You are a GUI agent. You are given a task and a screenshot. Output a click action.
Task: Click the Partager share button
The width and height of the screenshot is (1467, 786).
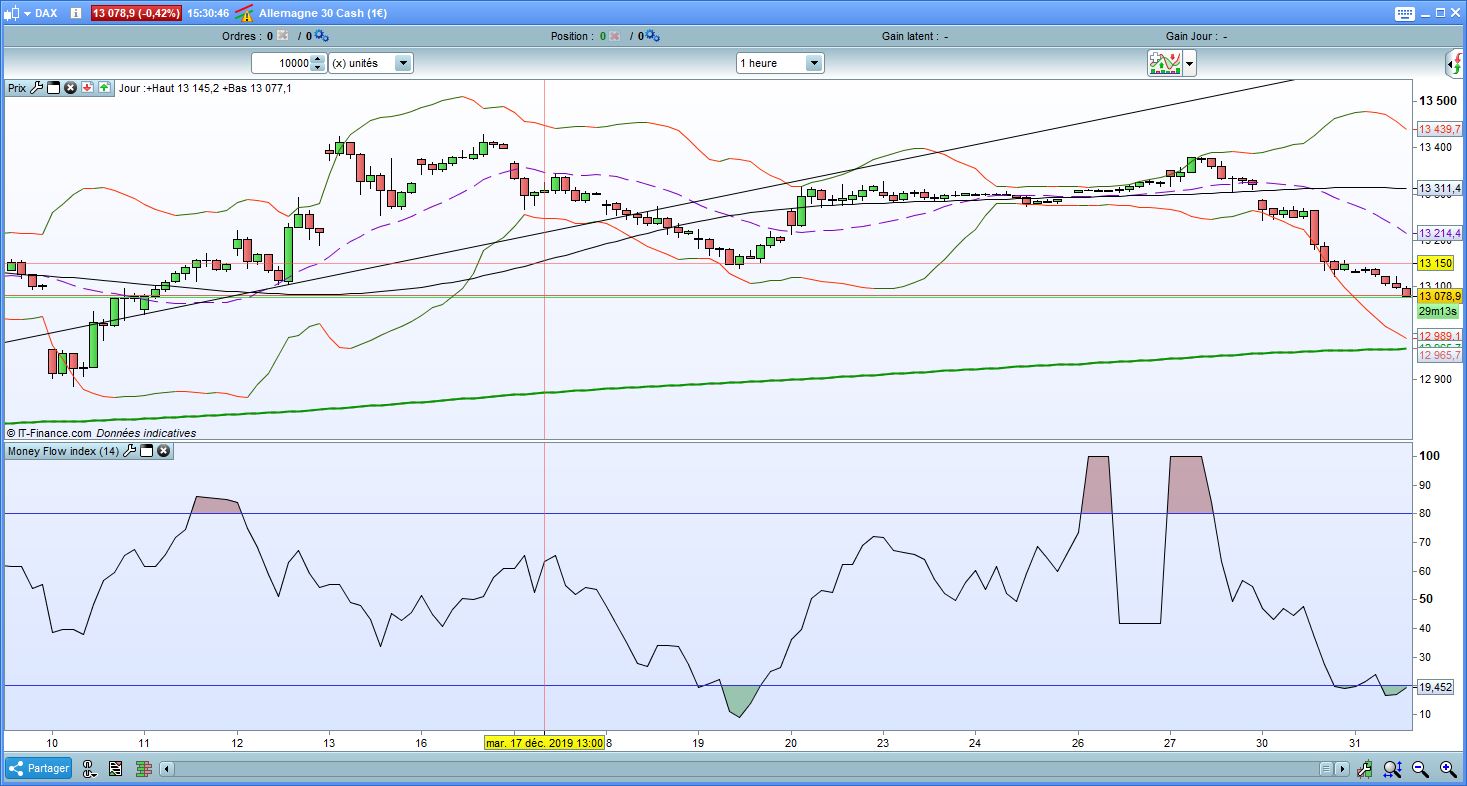(39, 768)
